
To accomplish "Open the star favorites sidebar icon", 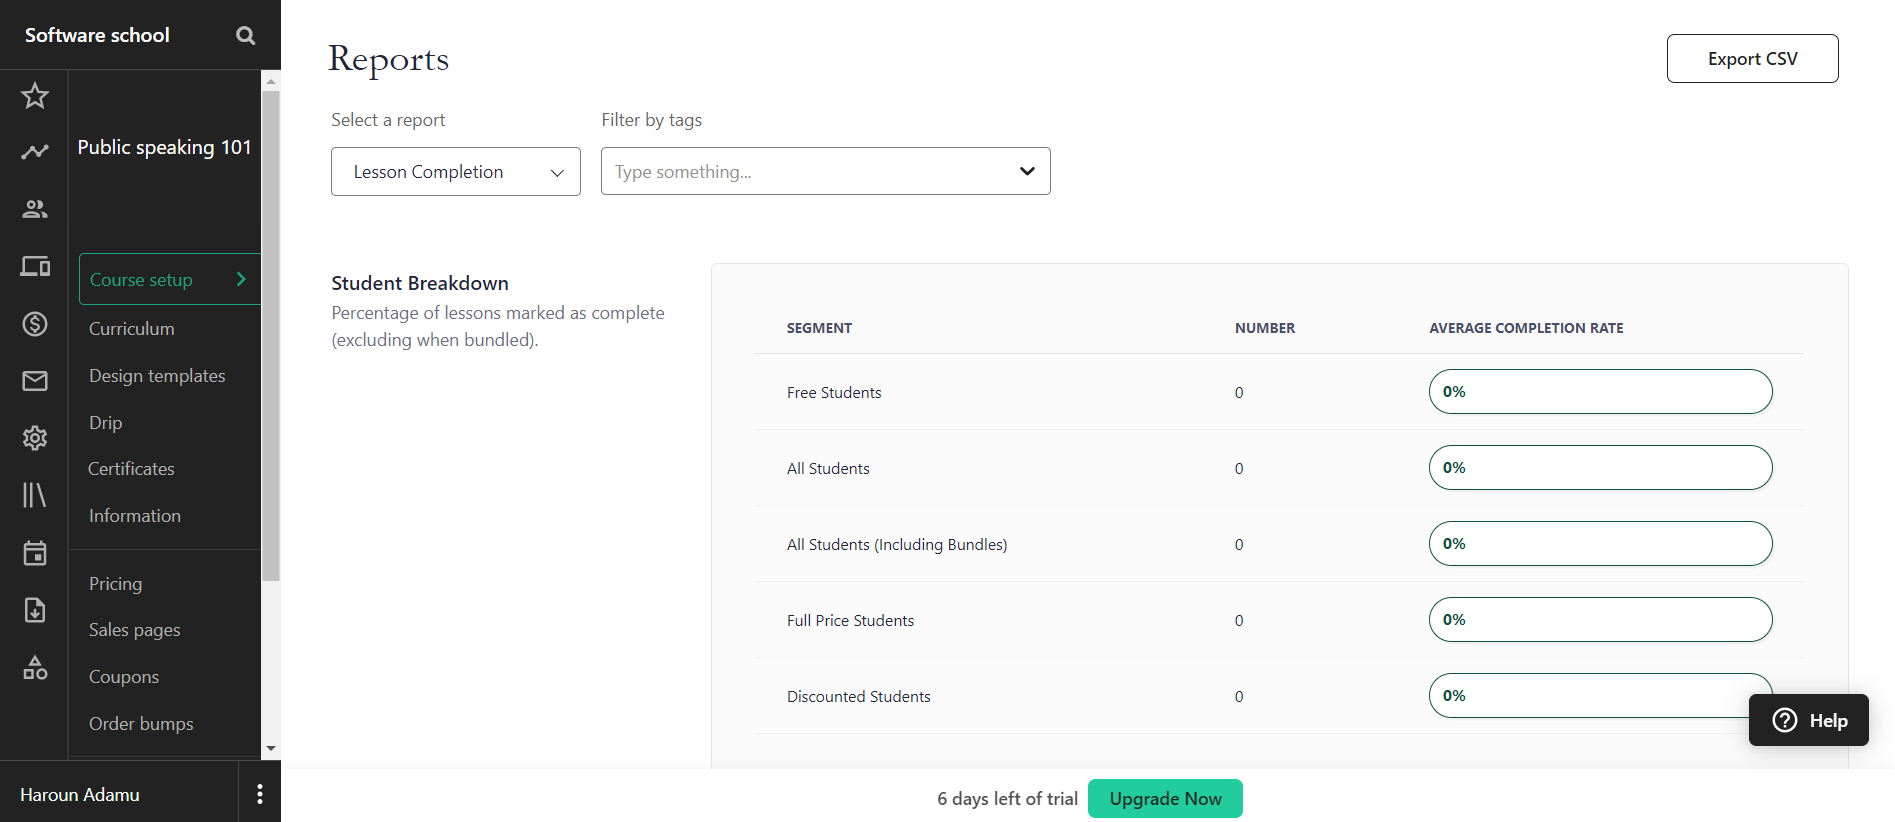I will pos(35,96).
